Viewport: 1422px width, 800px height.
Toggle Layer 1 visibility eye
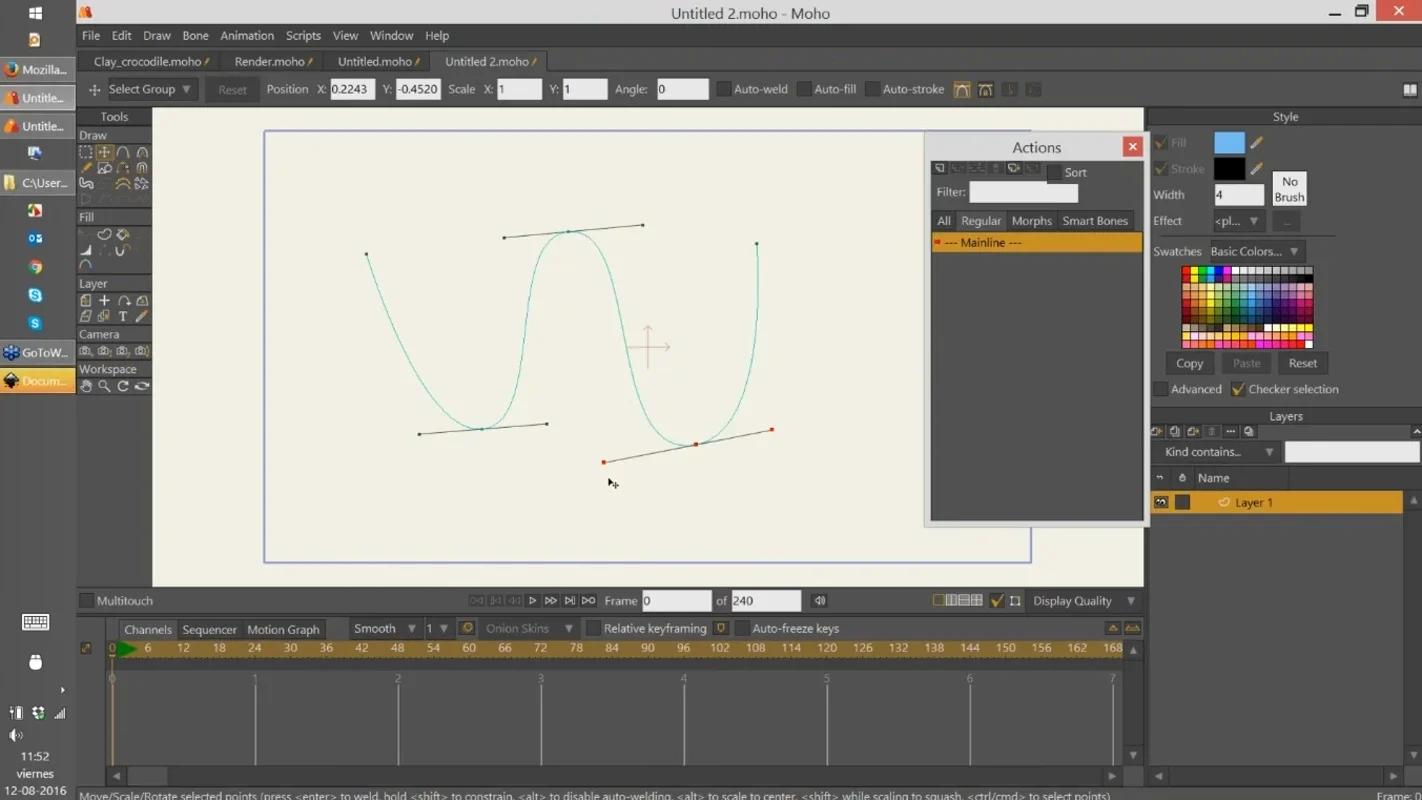tap(1161, 503)
